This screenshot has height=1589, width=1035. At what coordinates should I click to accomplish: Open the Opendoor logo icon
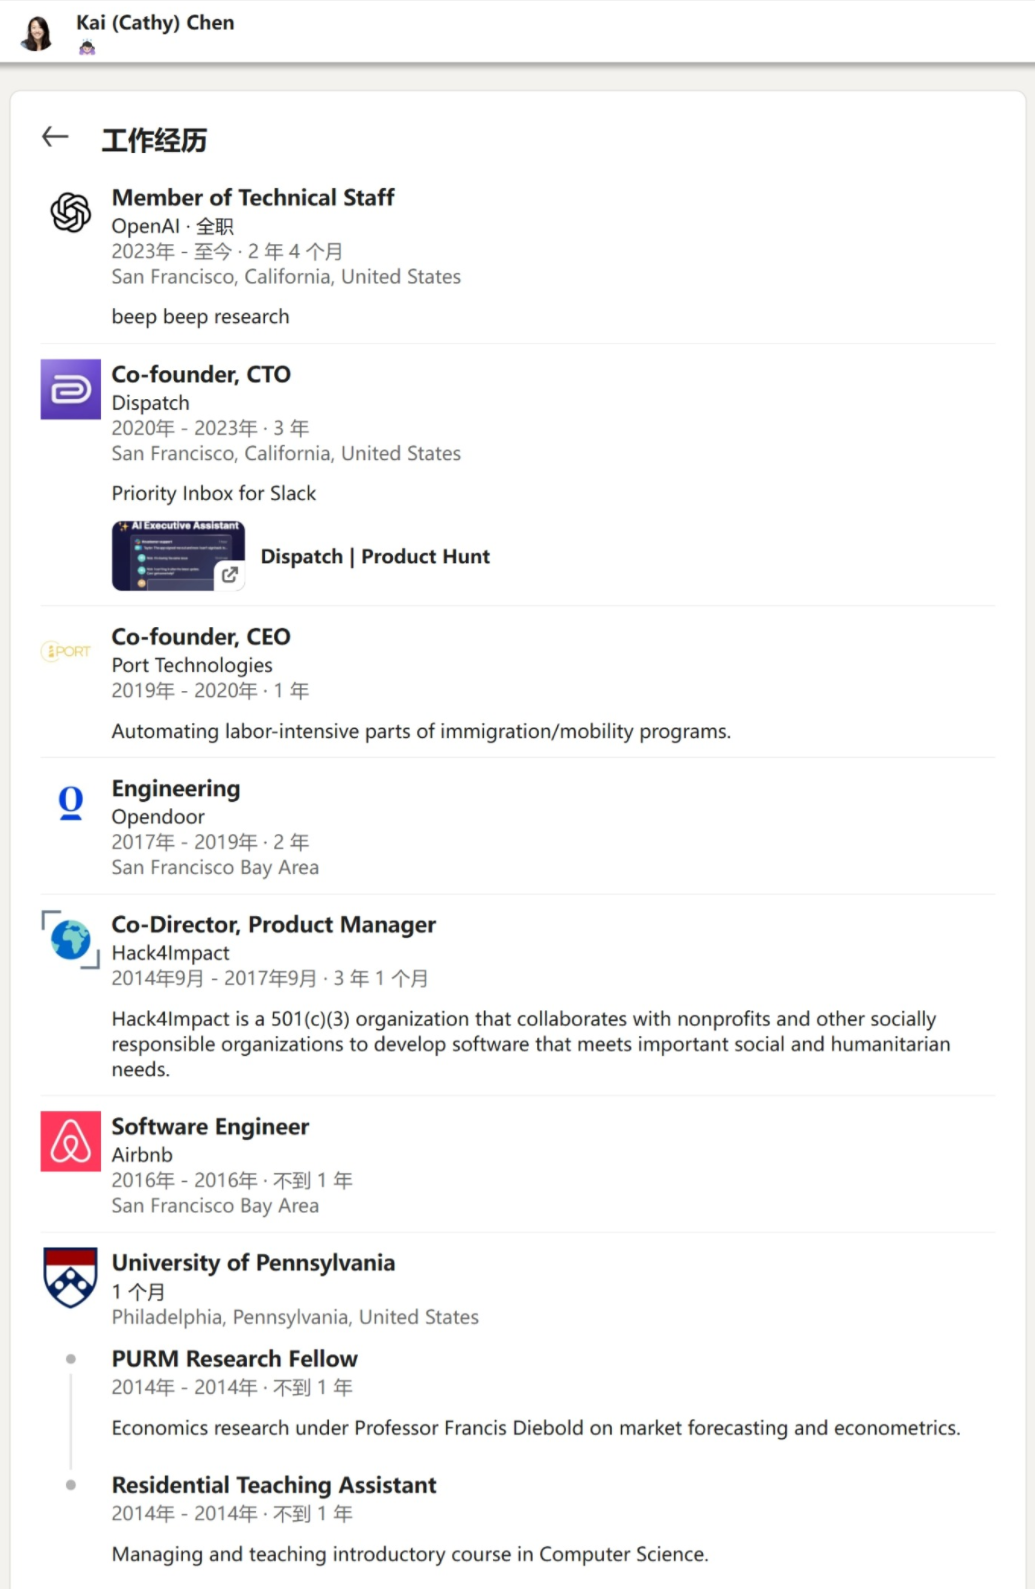[71, 803]
